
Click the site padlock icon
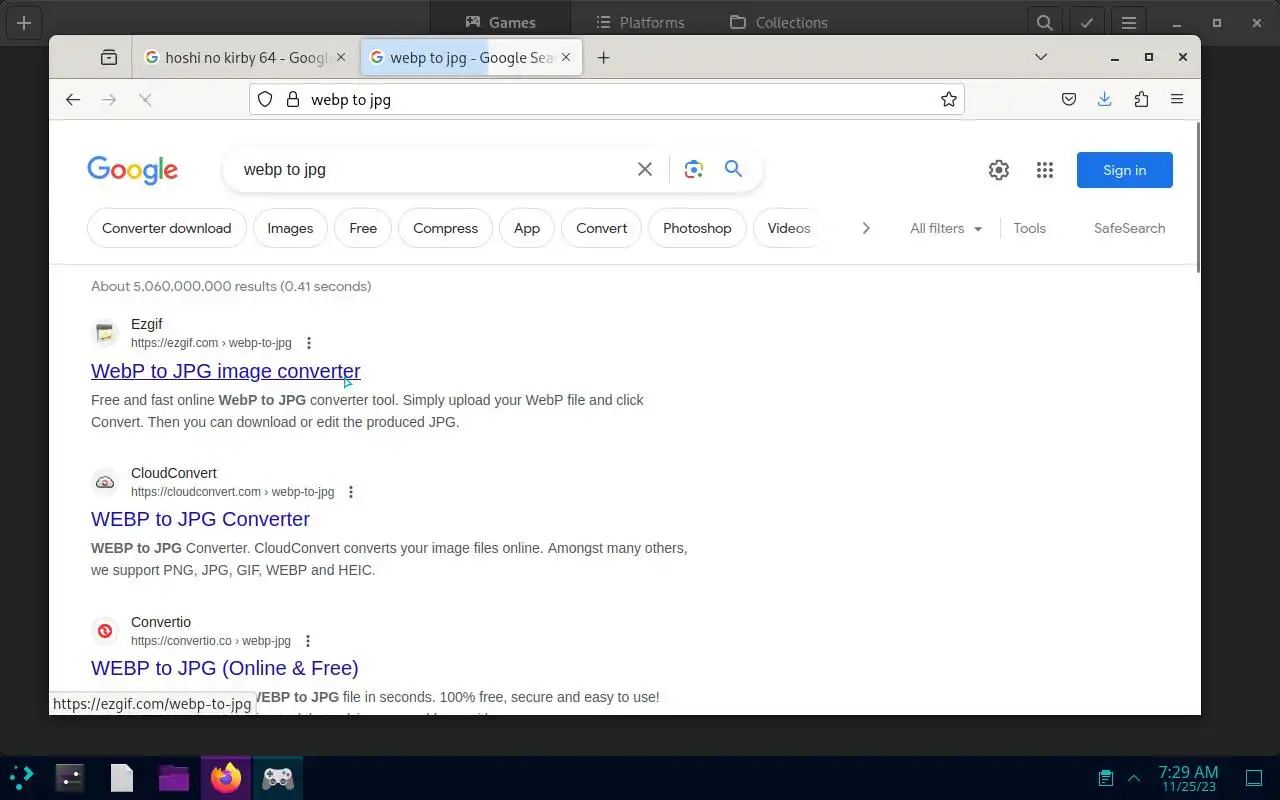point(293,99)
